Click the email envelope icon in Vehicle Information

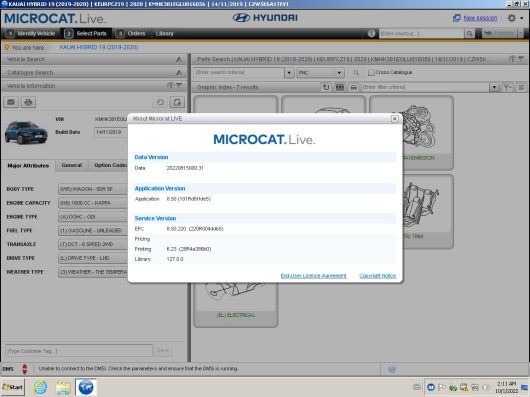point(11,102)
